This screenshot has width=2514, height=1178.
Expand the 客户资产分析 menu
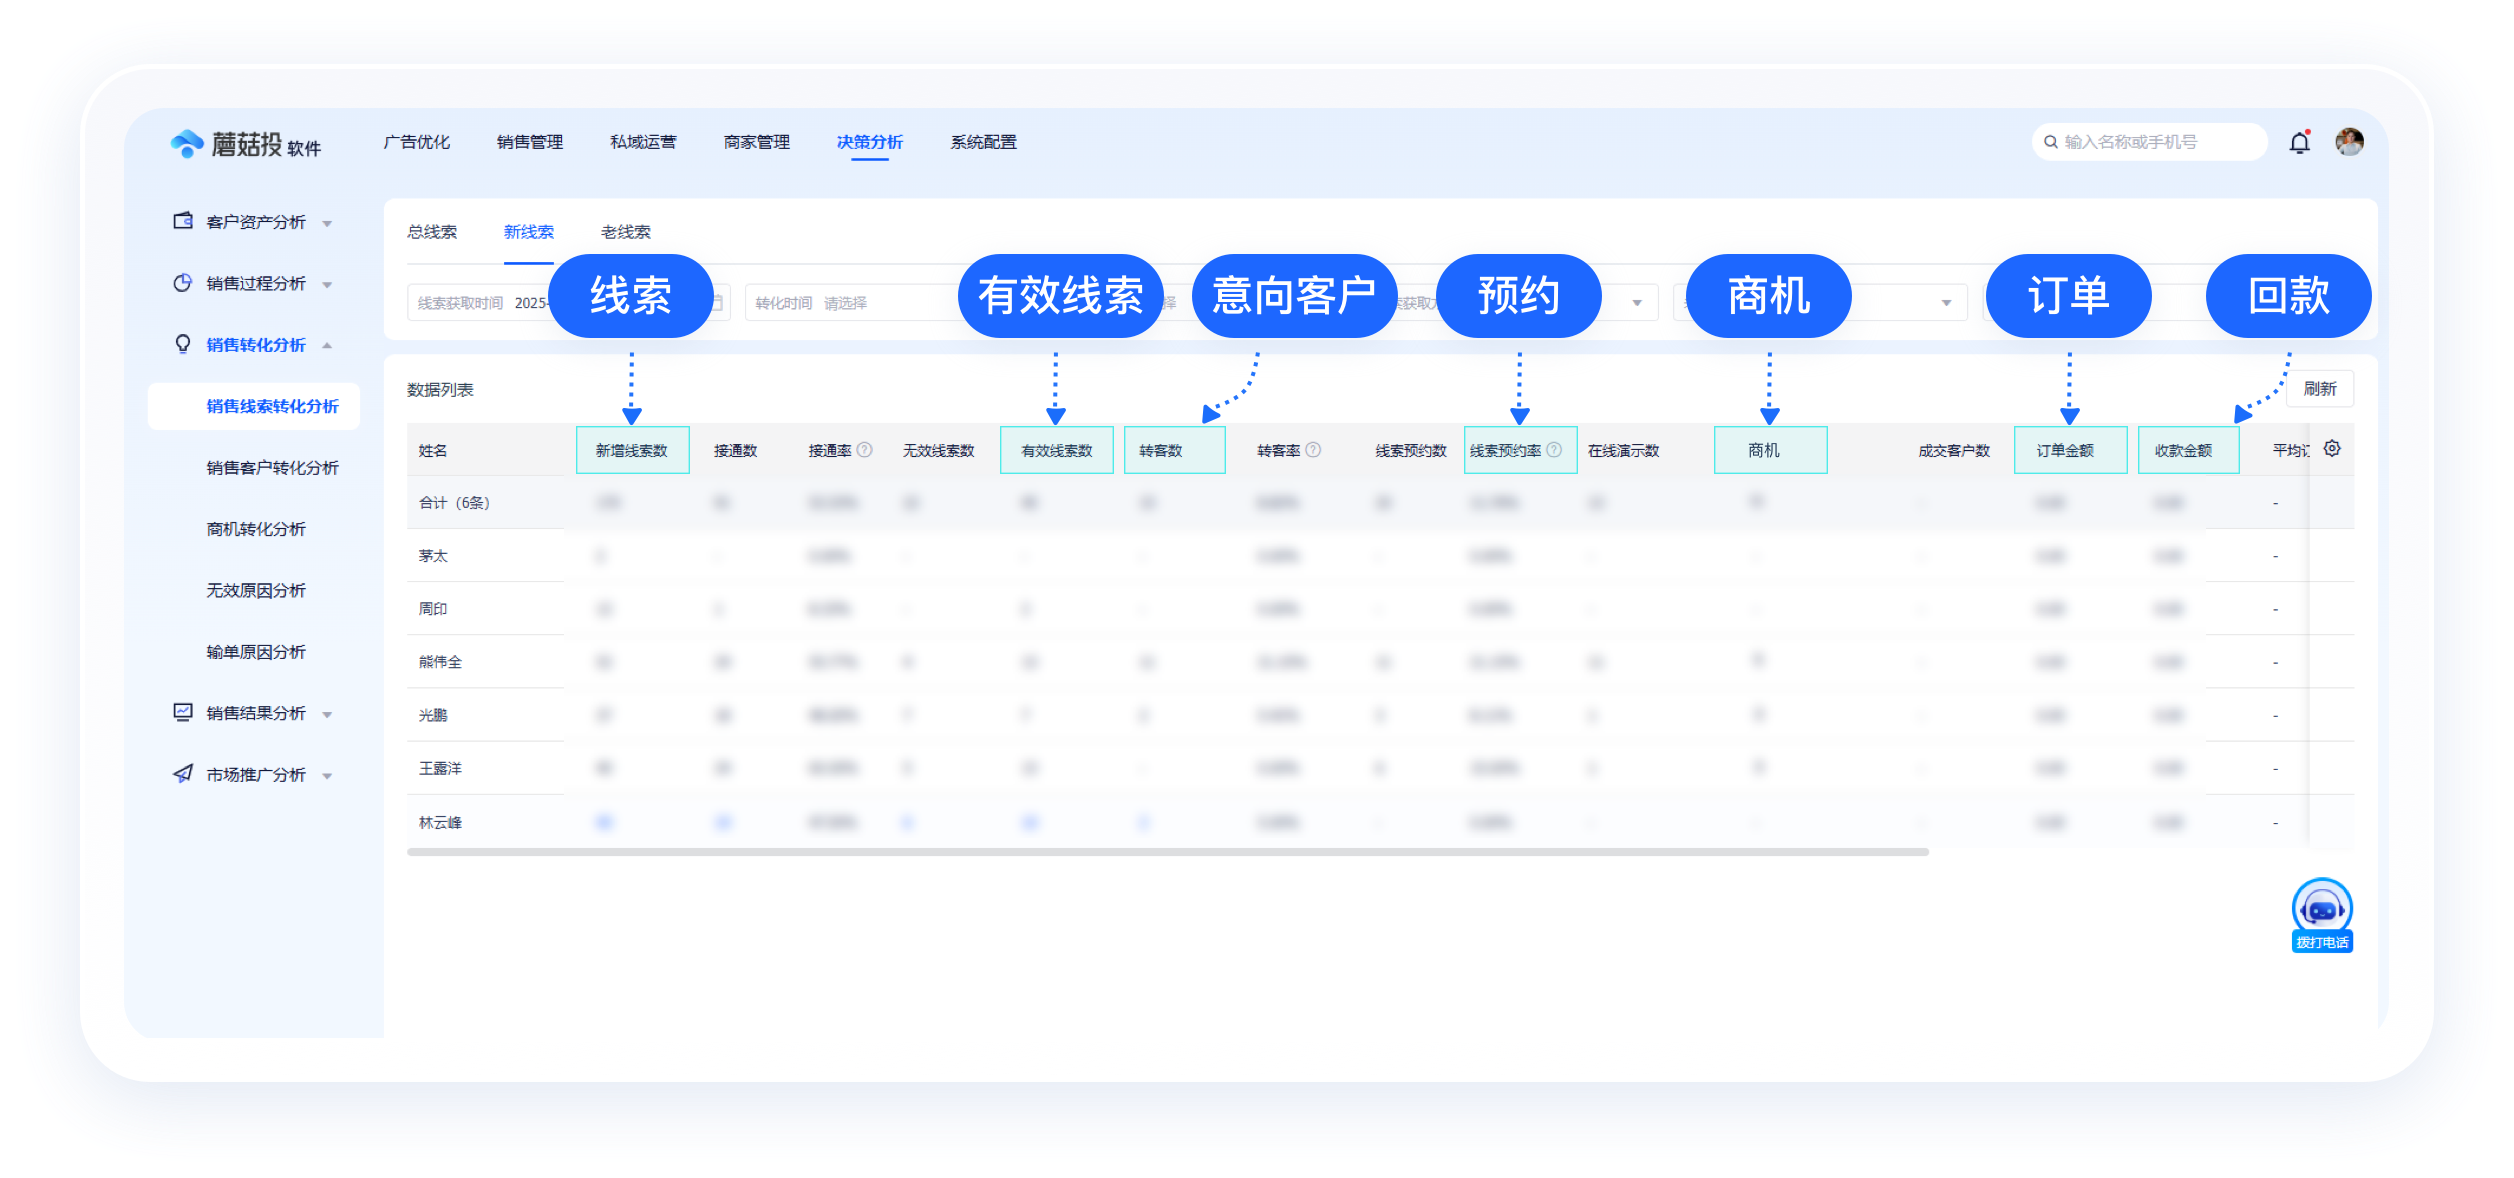coord(327,222)
